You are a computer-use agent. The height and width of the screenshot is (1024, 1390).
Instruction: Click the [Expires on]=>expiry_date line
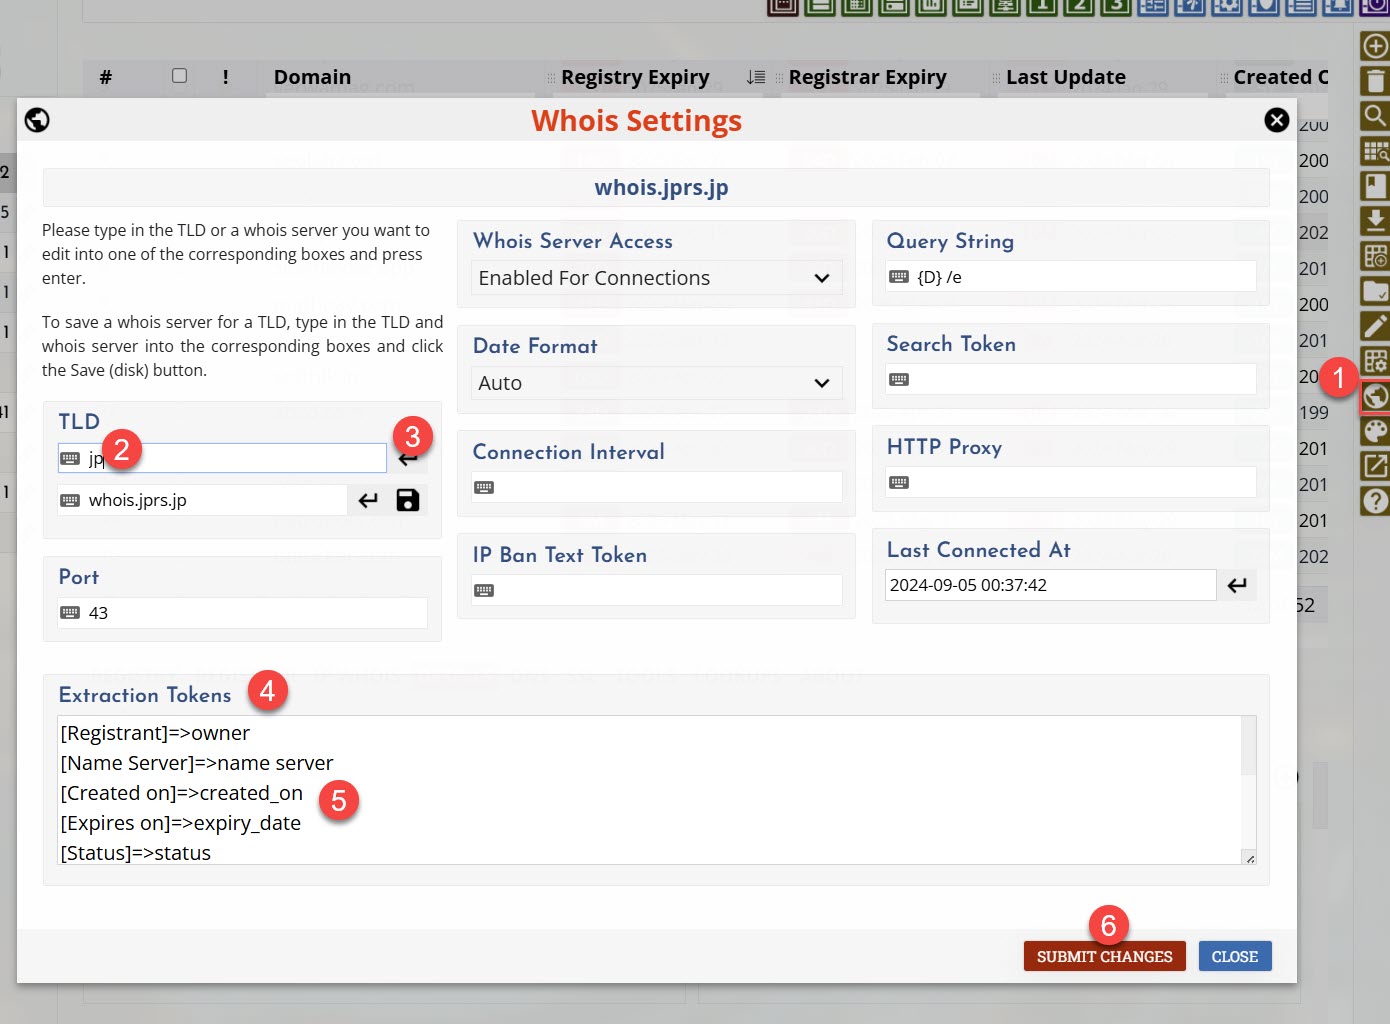coord(181,823)
